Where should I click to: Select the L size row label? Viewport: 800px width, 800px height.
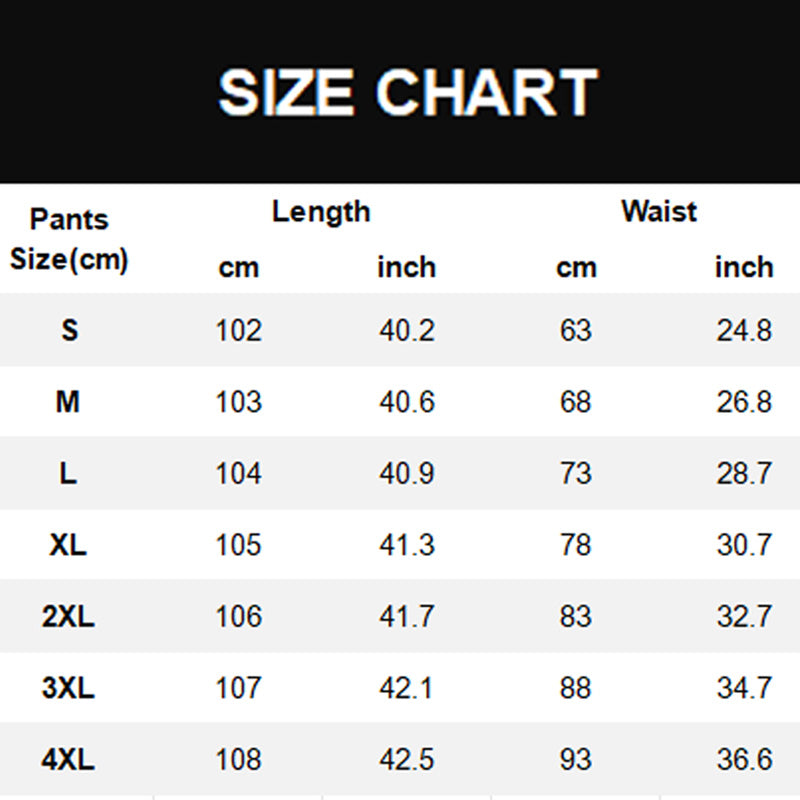68,473
